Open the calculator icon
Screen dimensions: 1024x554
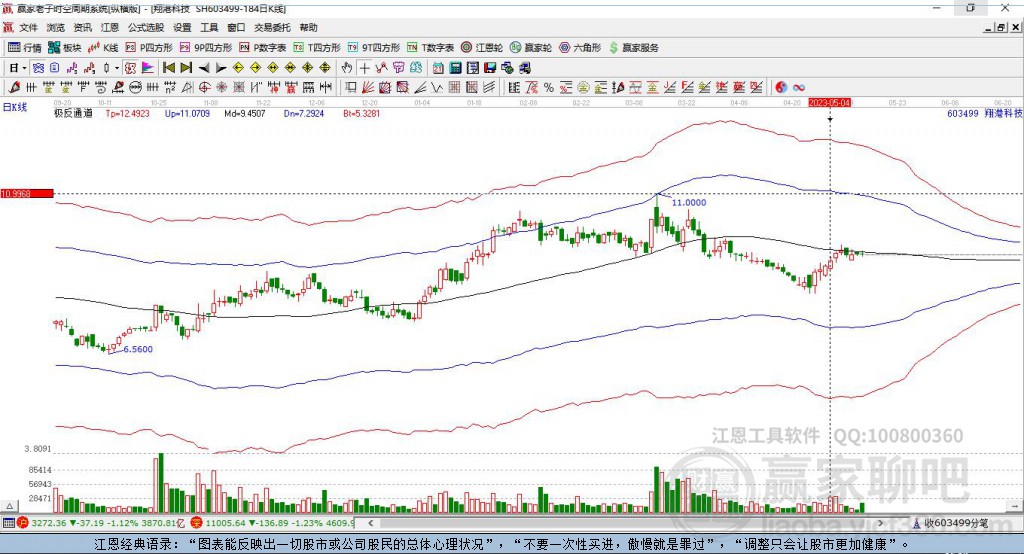pyautogui.click(x=456, y=68)
